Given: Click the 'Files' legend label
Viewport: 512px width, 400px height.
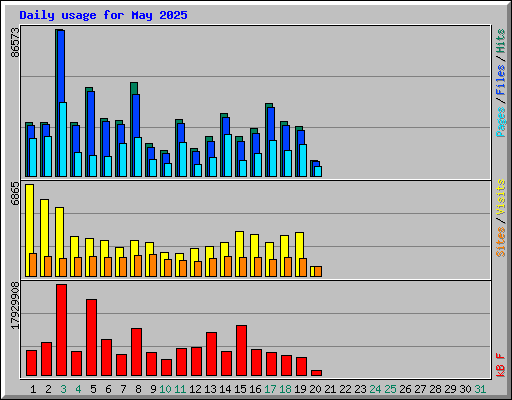Looking at the screenshot, I should pyautogui.click(x=500, y=80).
